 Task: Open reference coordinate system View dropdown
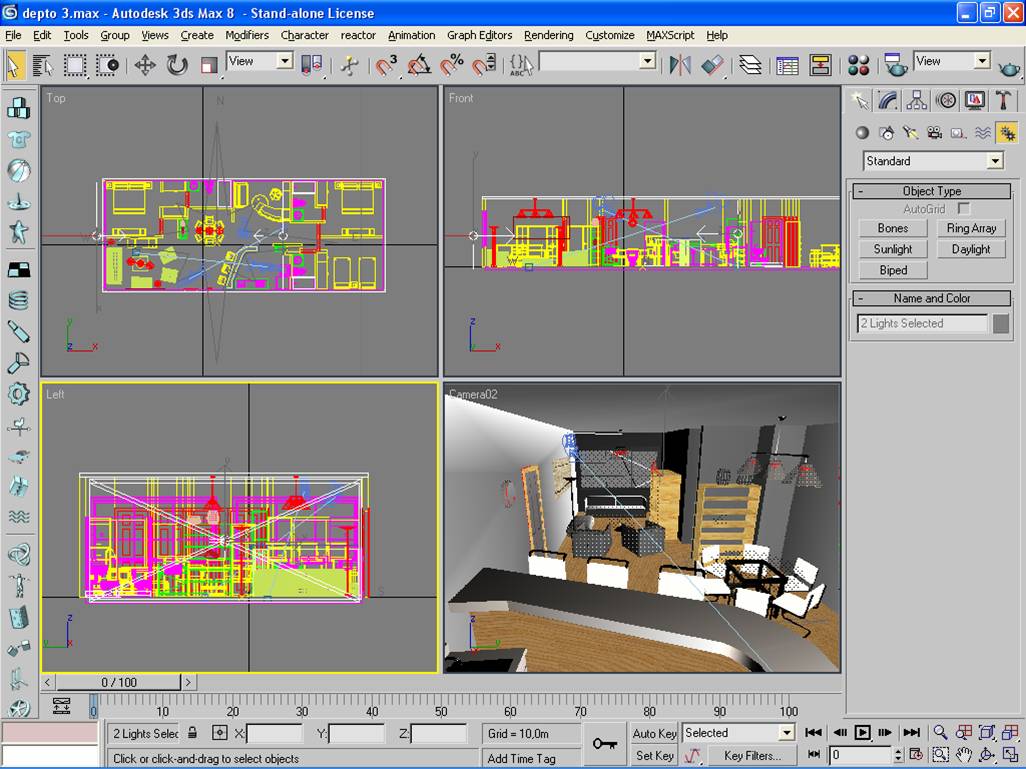click(260, 61)
